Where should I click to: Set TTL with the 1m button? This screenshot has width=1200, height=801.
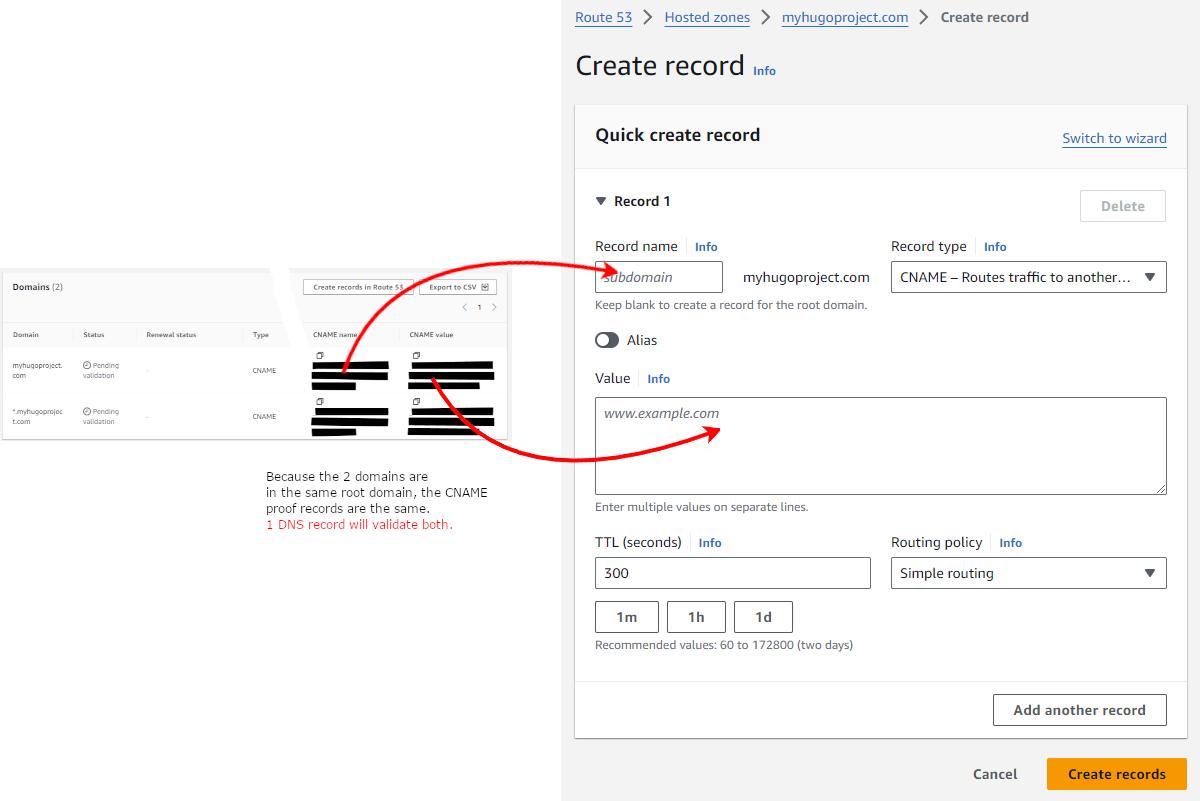627,617
